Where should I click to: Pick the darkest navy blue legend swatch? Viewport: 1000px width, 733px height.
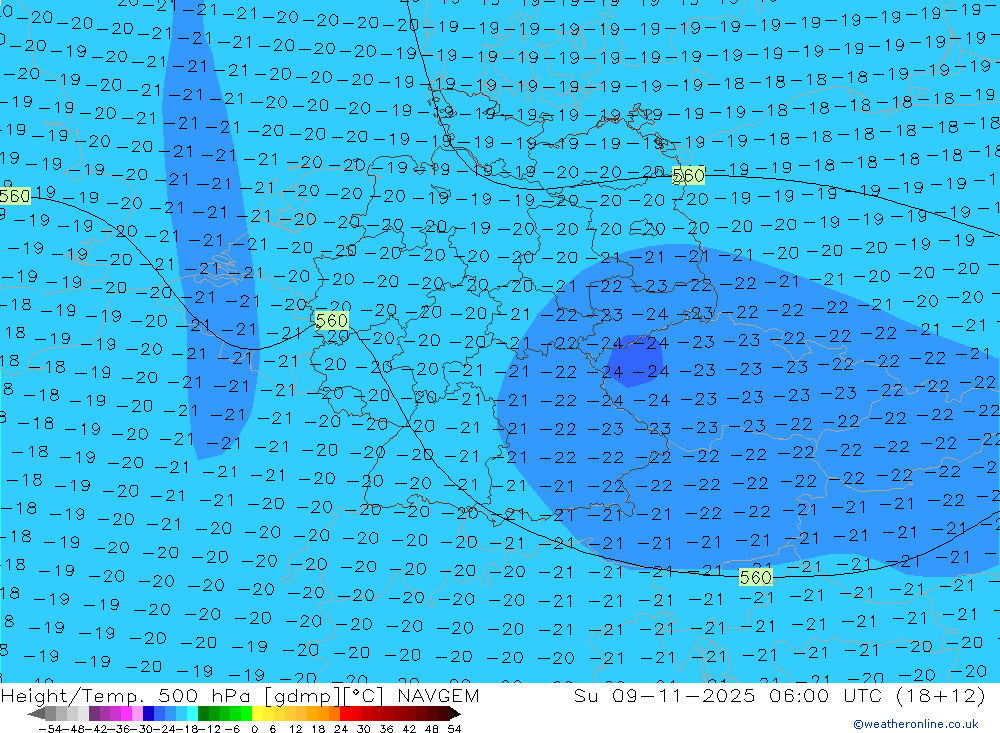[148, 713]
